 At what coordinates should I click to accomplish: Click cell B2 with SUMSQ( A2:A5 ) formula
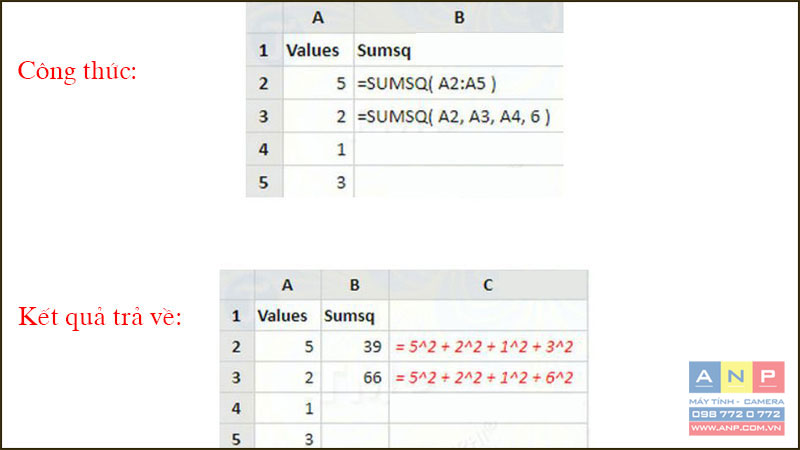457,84
